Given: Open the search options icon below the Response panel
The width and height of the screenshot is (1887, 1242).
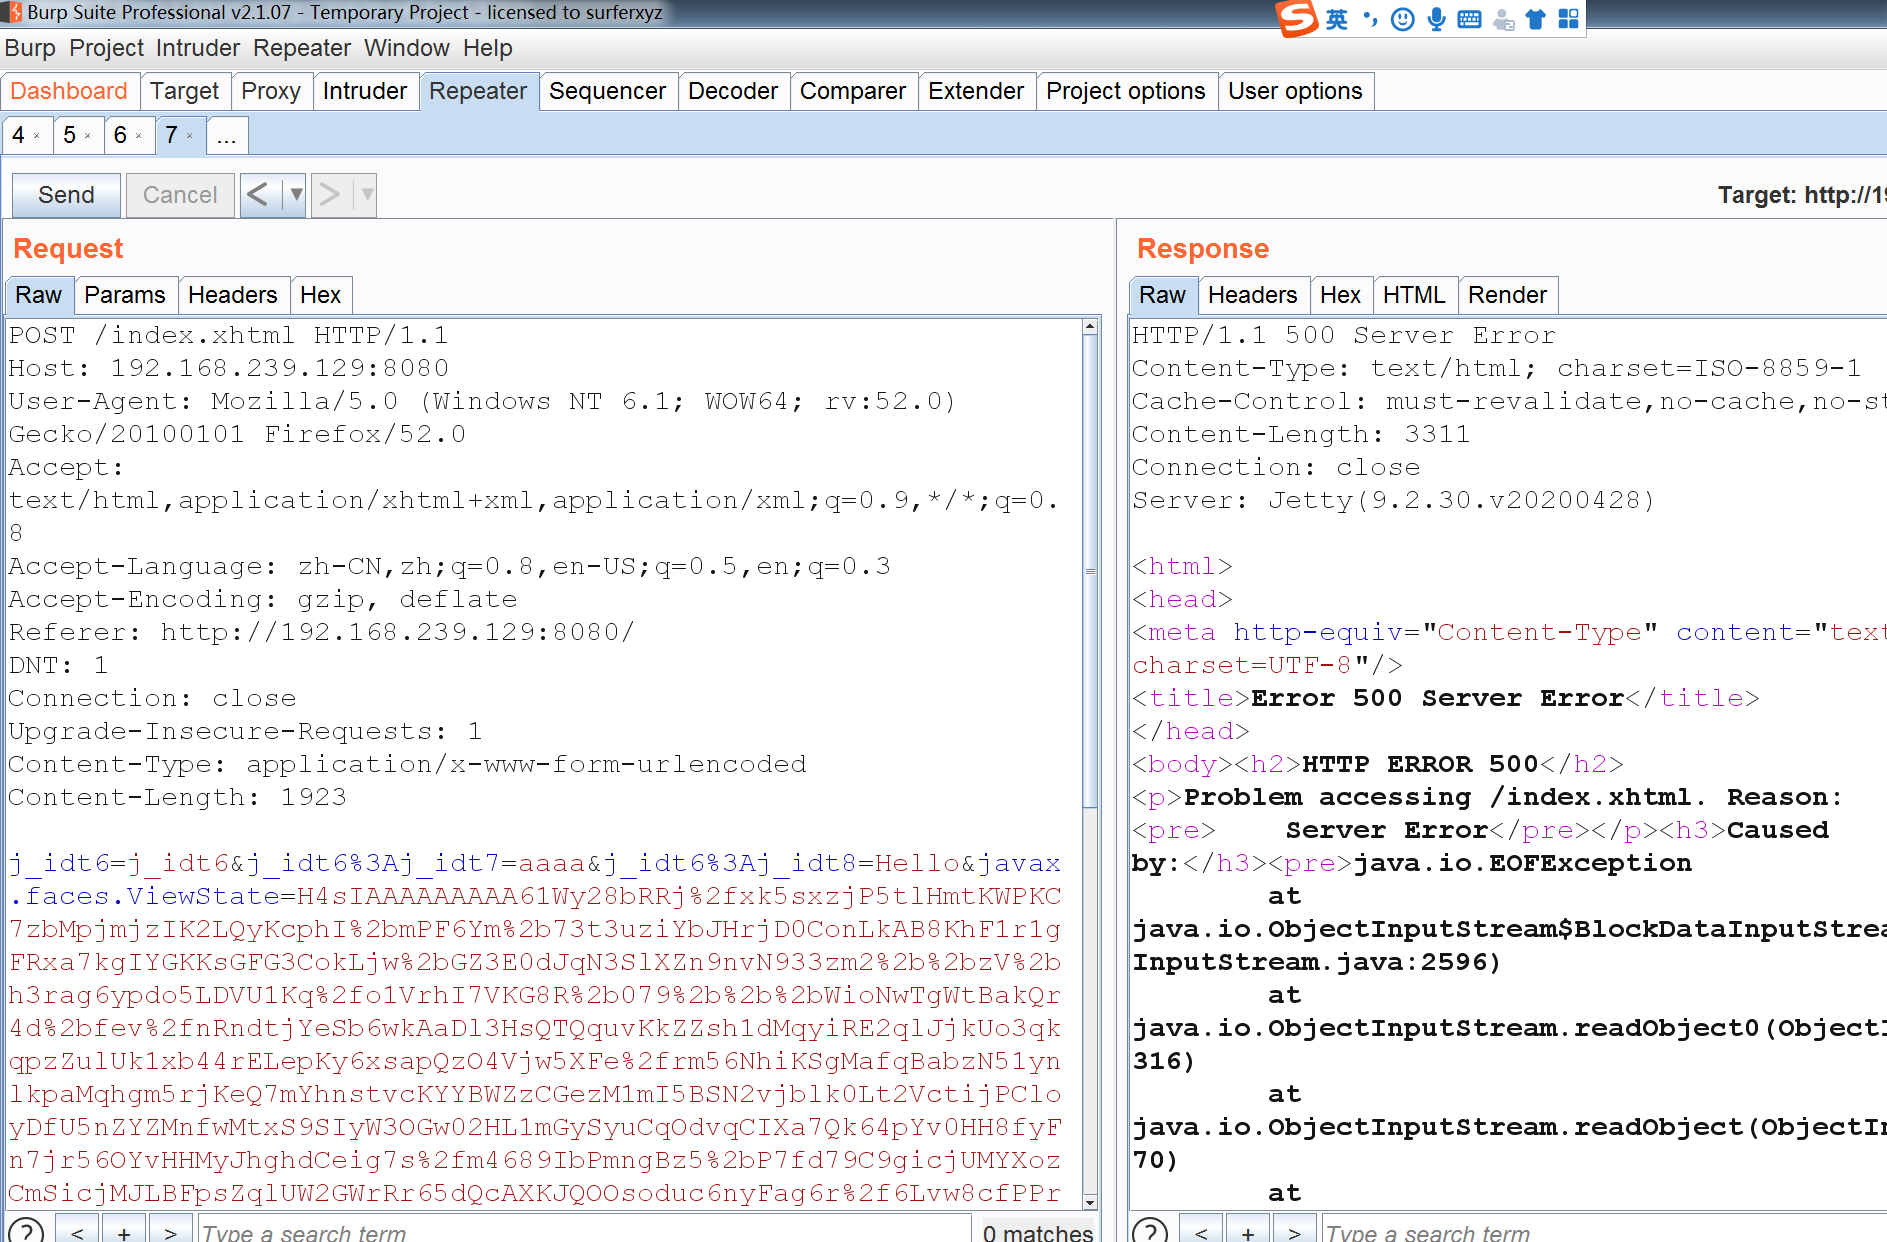Looking at the screenshot, I should pyautogui.click(x=1152, y=1231).
